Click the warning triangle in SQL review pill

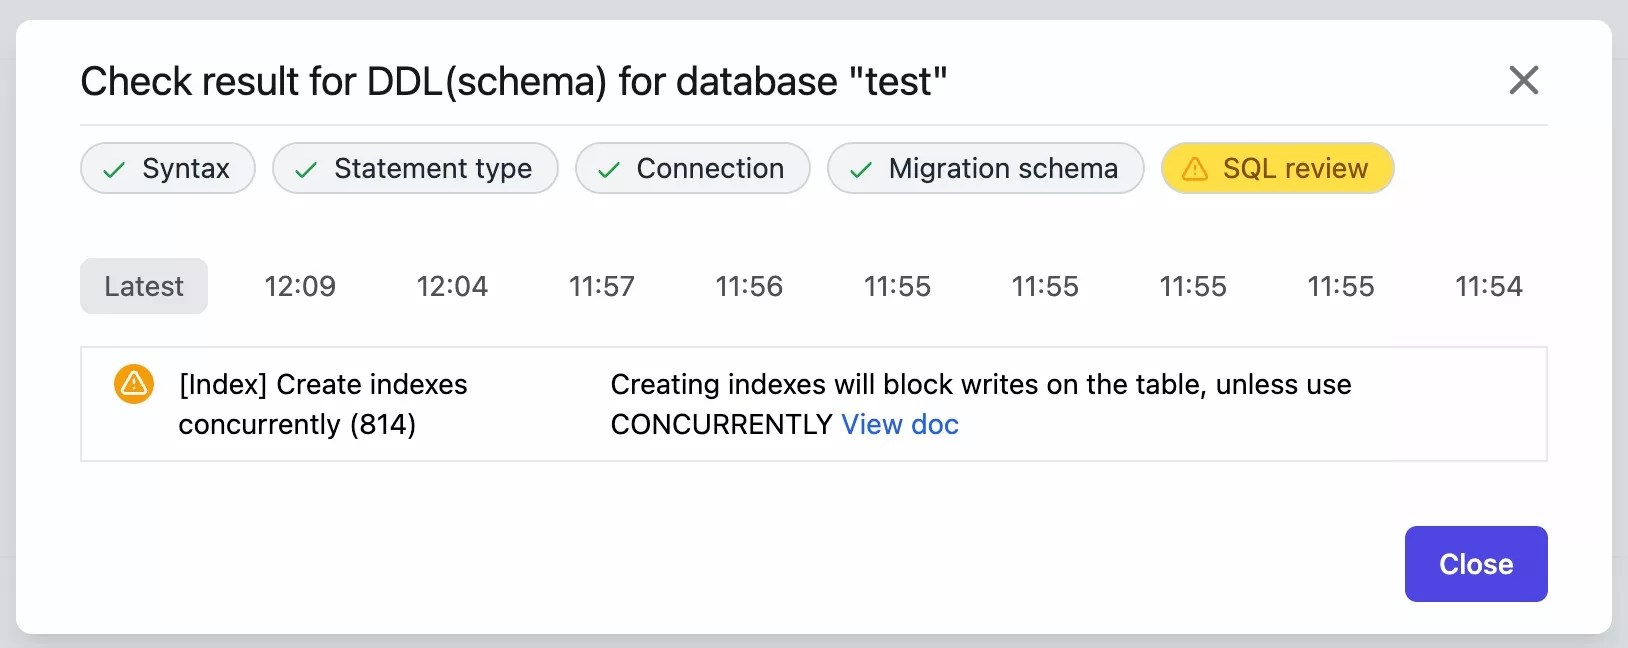coord(1195,169)
